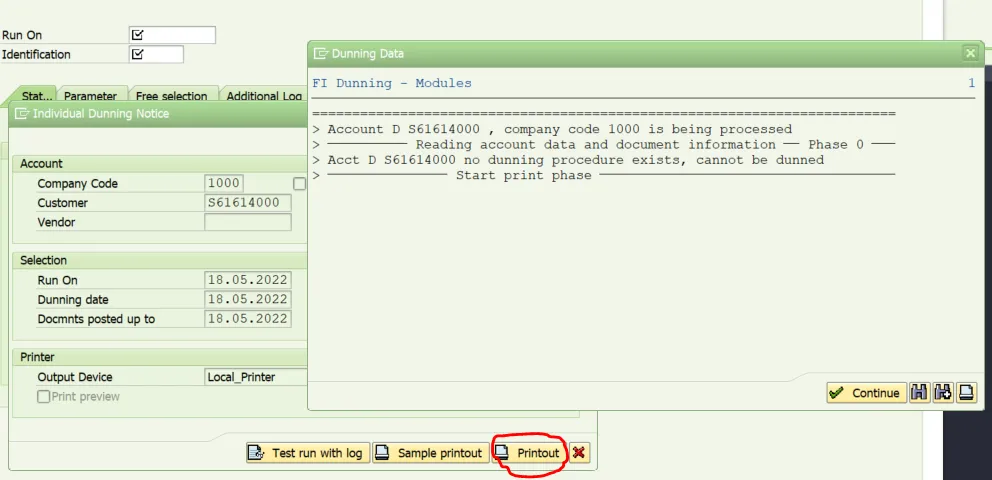The height and width of the screenshot is (480, 992).
Task: Click the Dunning Data title bar menu icon
Action: click(x=321, y=53)
